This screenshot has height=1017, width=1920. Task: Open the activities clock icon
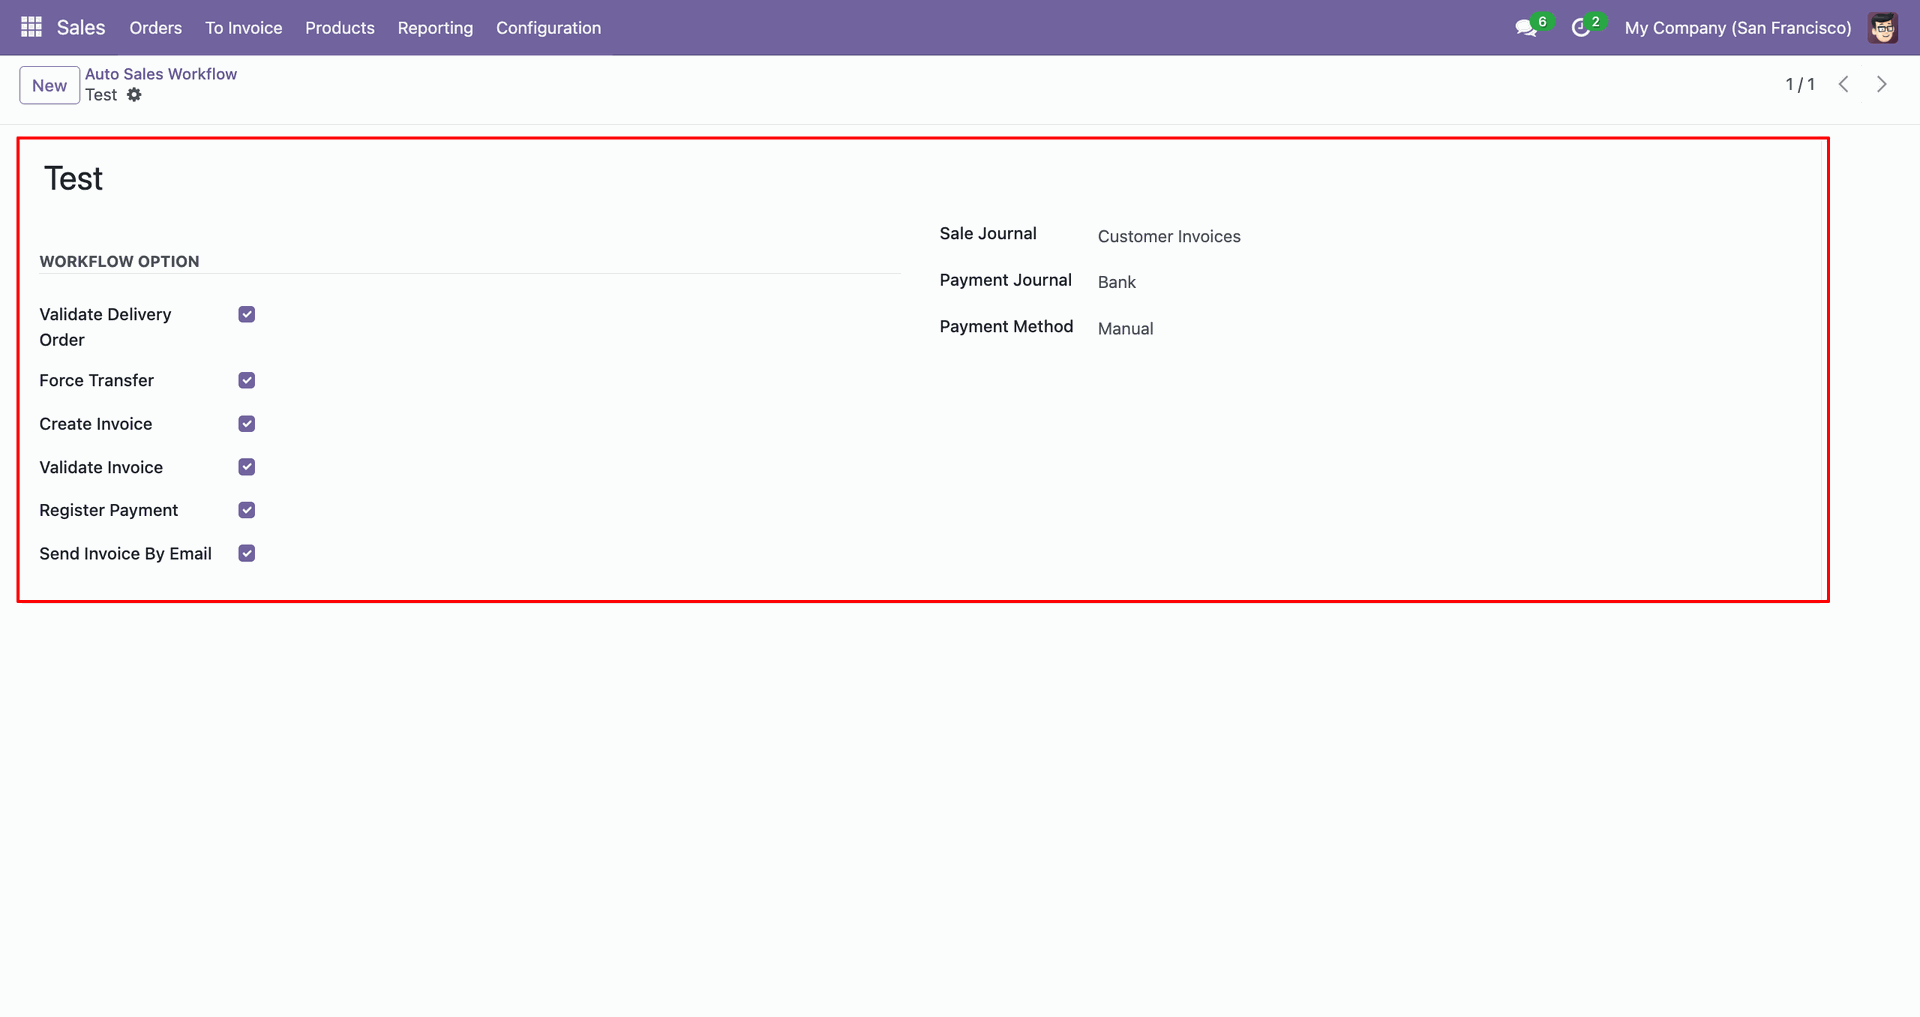pyautogui.click(x=1581, y=28)
